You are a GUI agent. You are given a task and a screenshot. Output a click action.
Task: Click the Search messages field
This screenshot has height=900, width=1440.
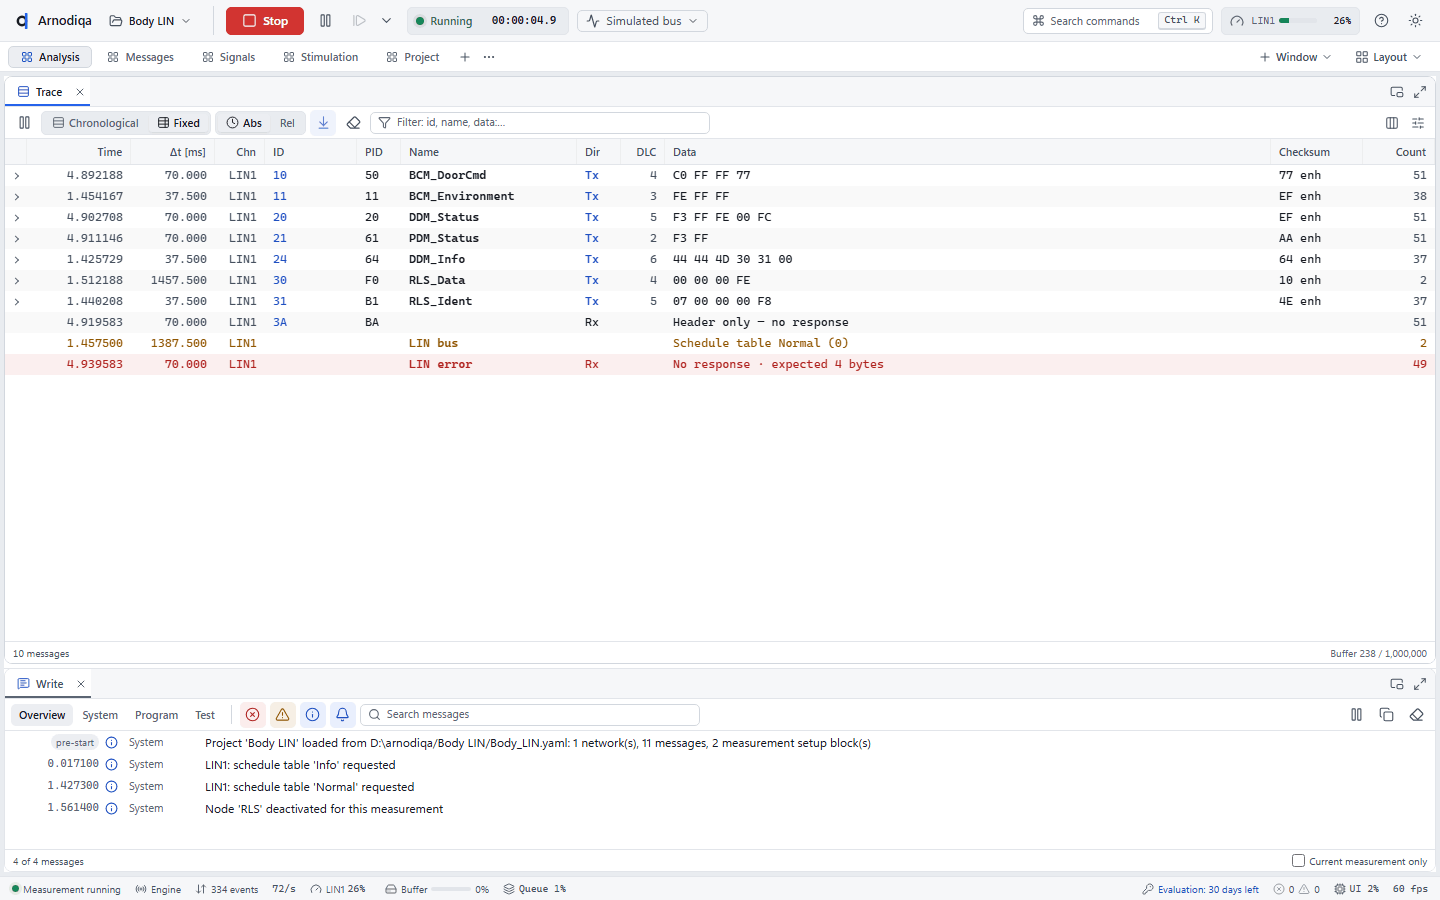click(x=530, y=715)
